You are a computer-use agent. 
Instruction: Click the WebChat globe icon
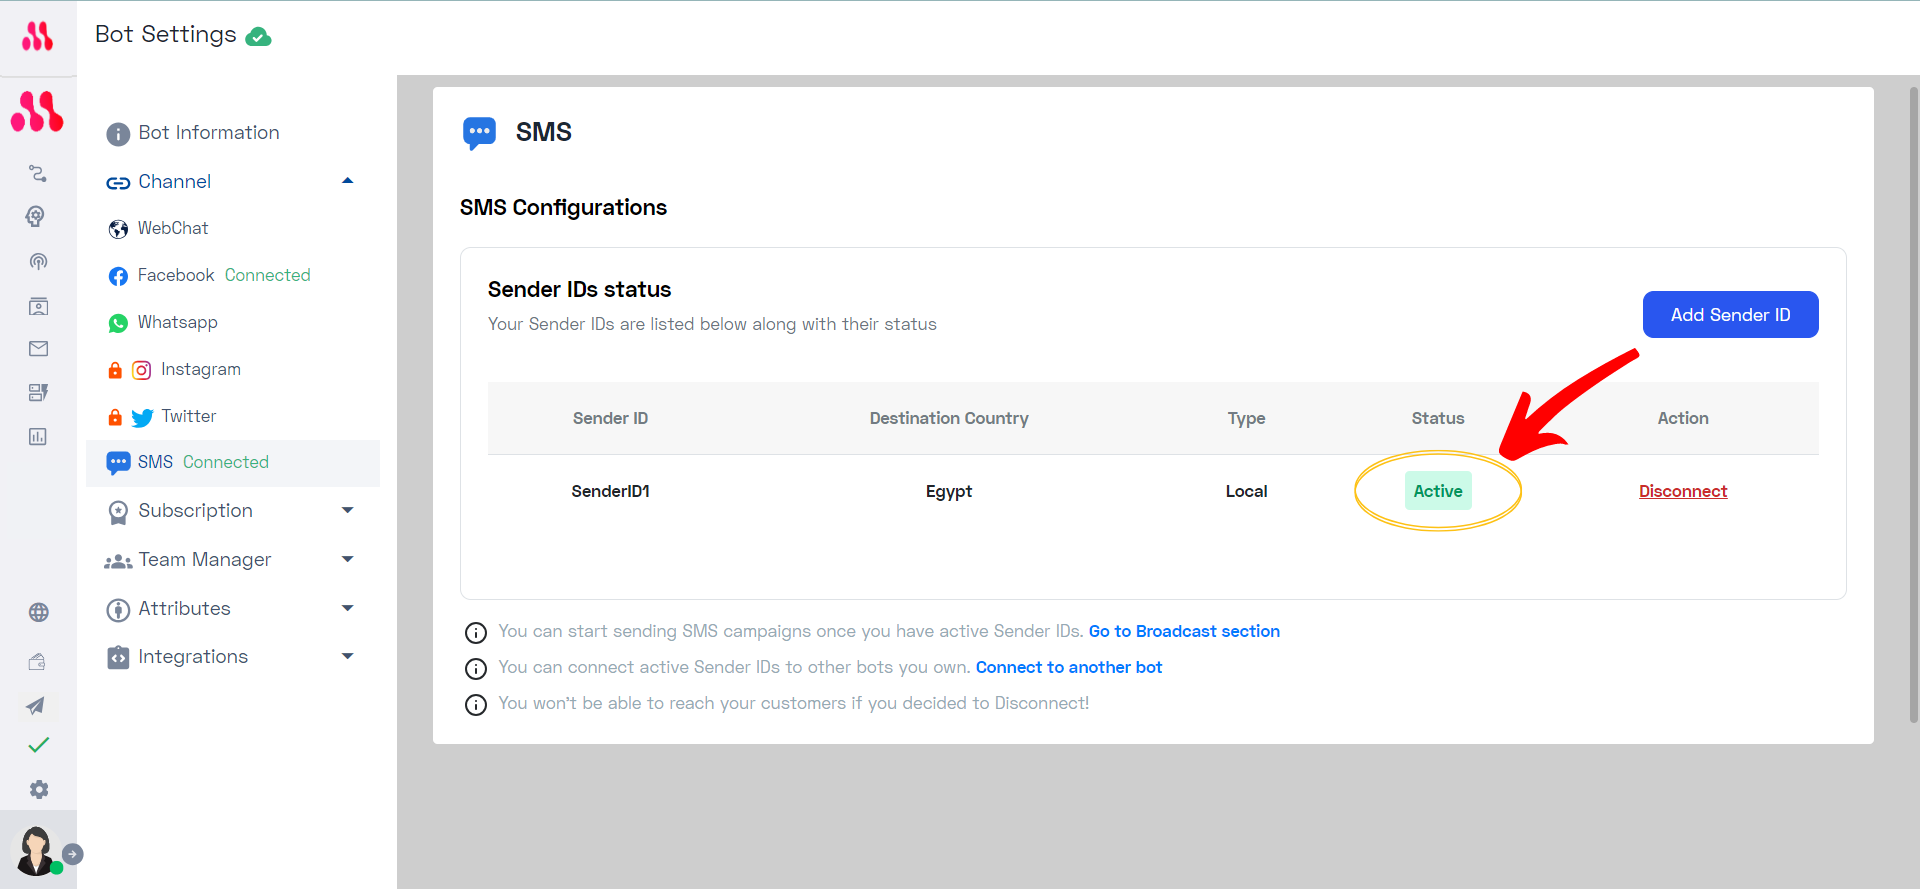point(118,229)
